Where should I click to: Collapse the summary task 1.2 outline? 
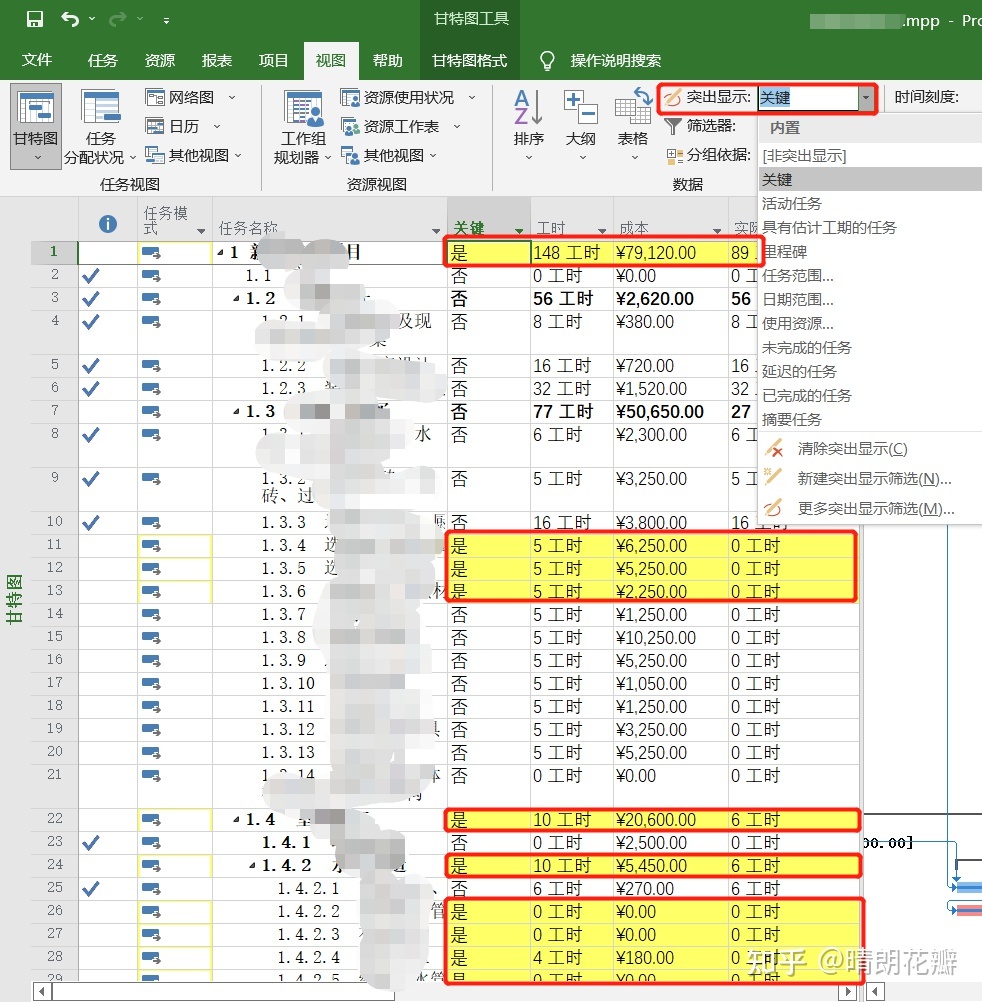point(236,299)
